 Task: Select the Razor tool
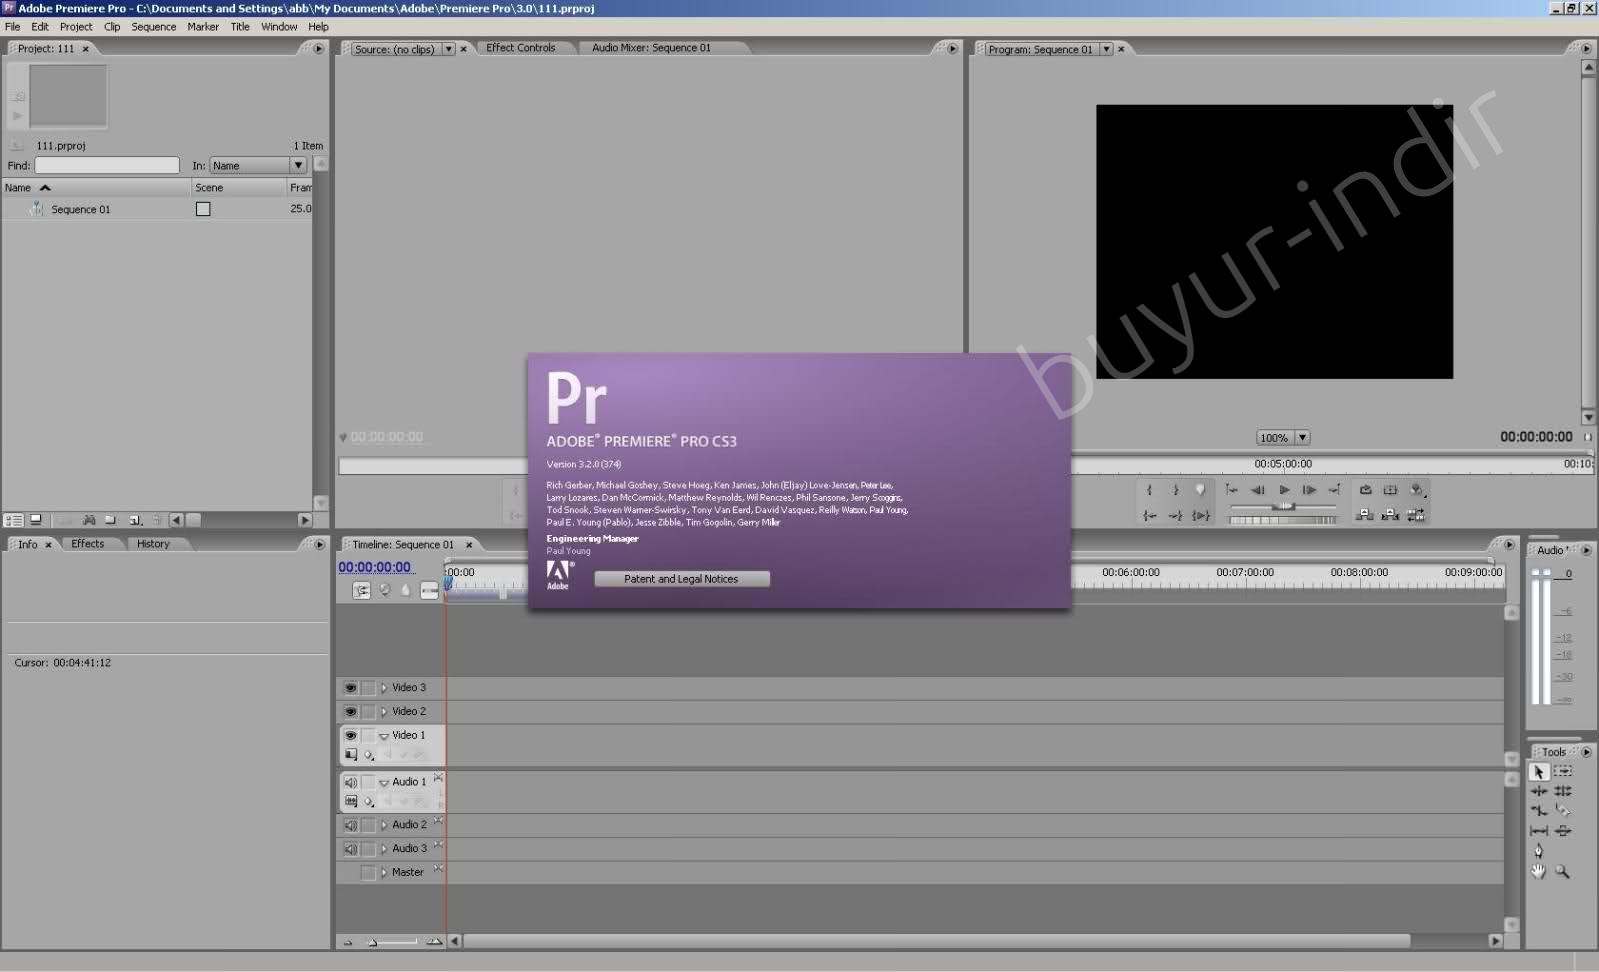pyautogui.click(x=1563, y=811)
